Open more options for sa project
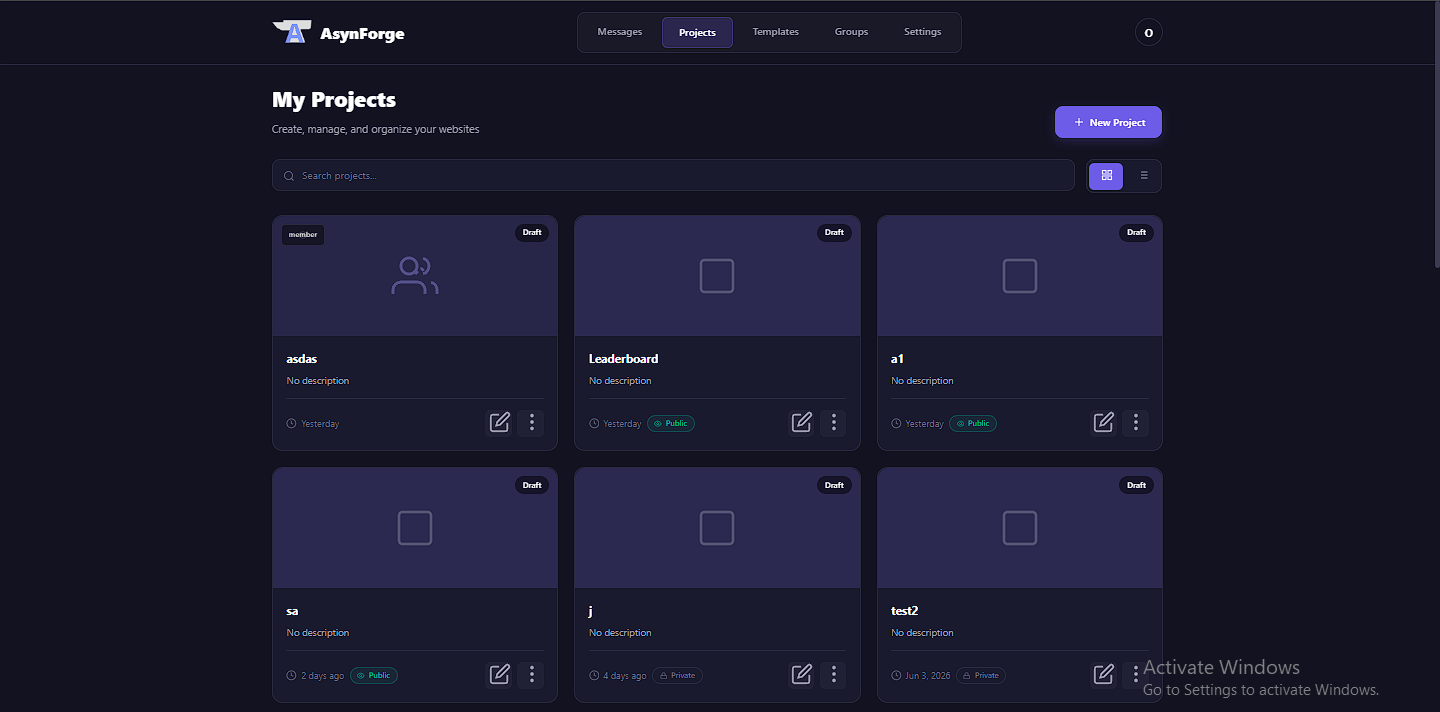This screenshot has width=1440, height=712. (532, 674)
